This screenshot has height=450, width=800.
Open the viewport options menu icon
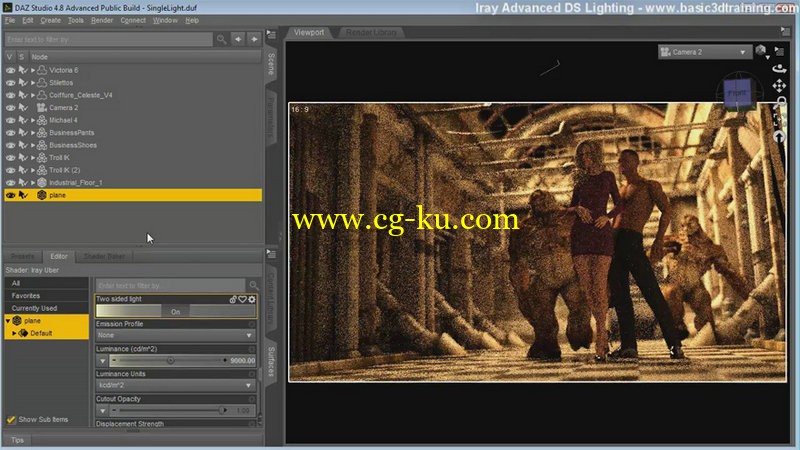click(779, 51)
